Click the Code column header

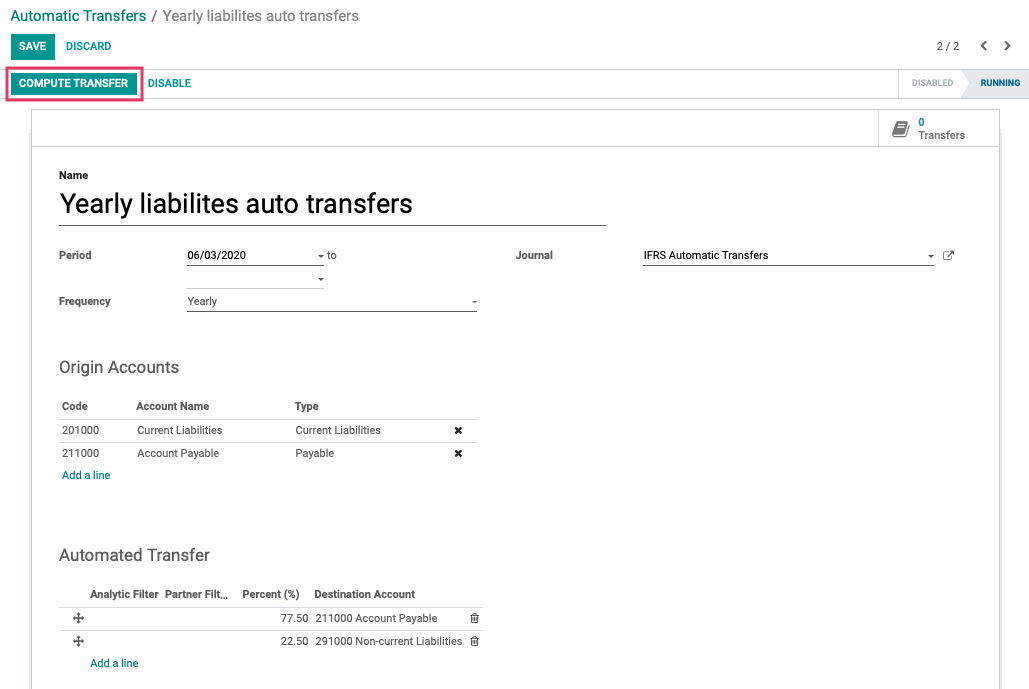[x=75, y=406]
